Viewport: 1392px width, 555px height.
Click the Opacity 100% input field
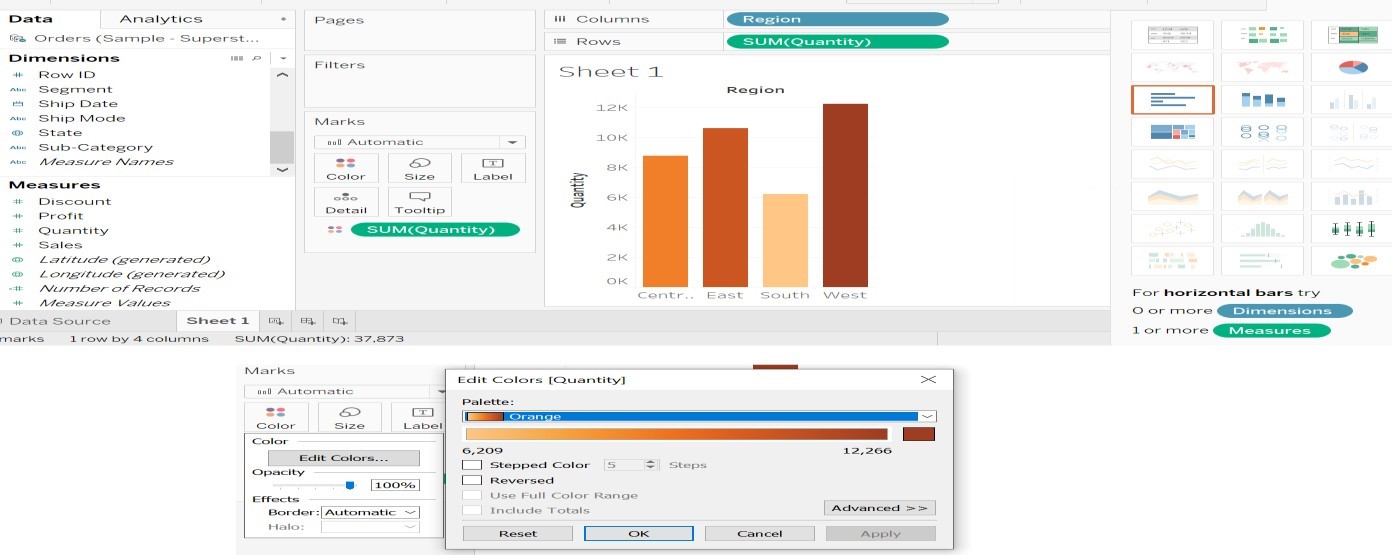tap(395, 485)
